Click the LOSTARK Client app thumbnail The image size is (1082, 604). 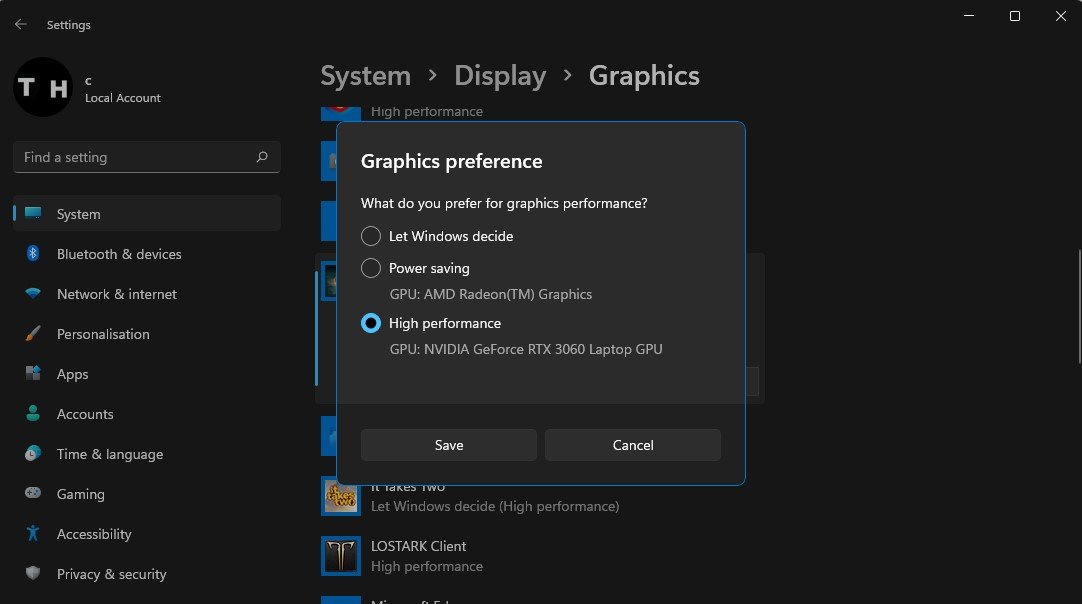tap(340, 556)
